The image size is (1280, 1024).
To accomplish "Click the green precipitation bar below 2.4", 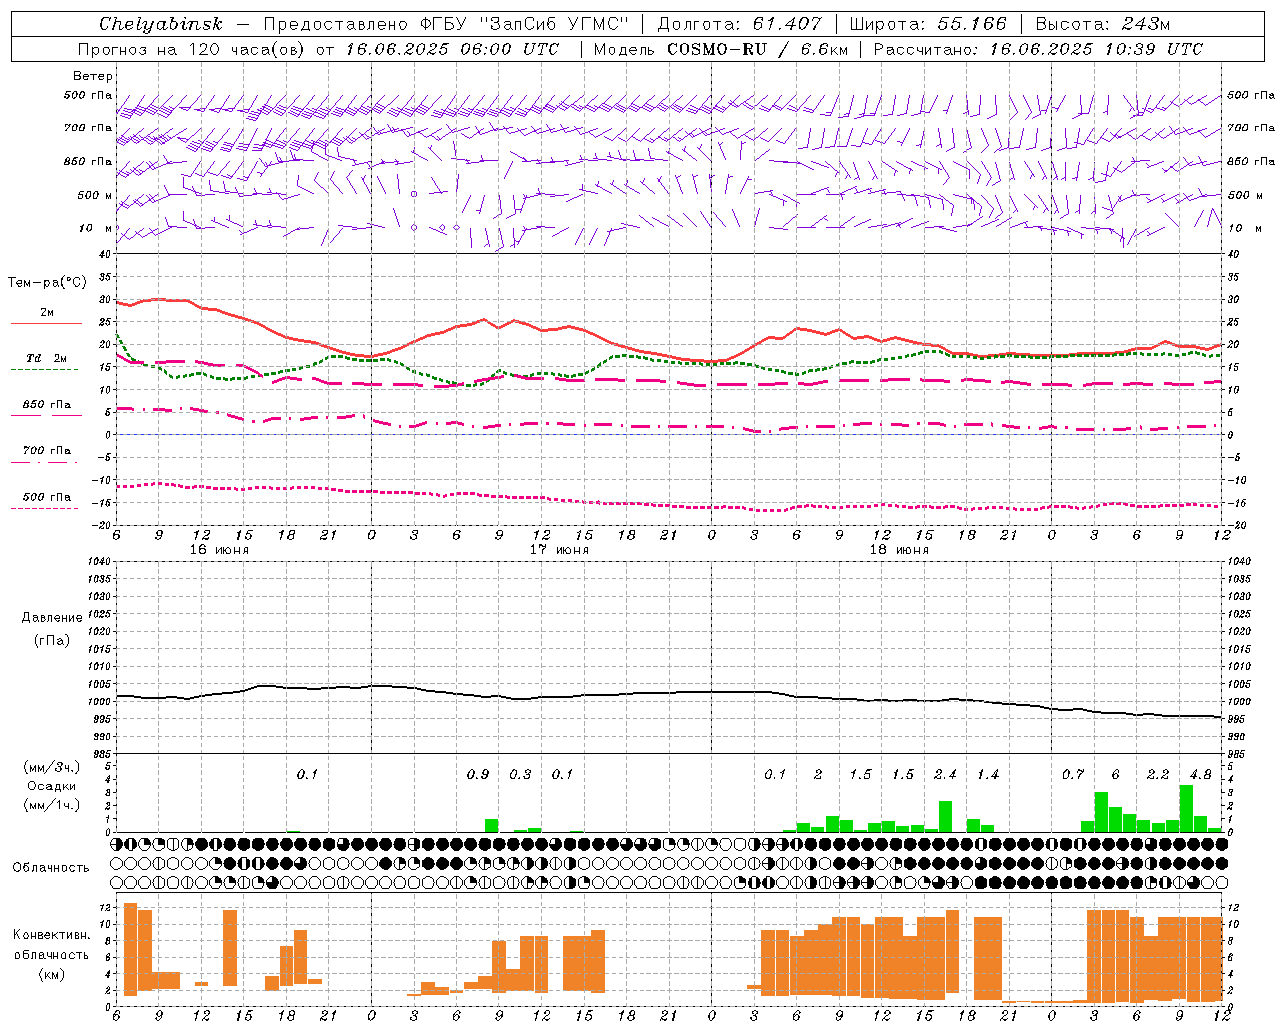I will 945,816.
